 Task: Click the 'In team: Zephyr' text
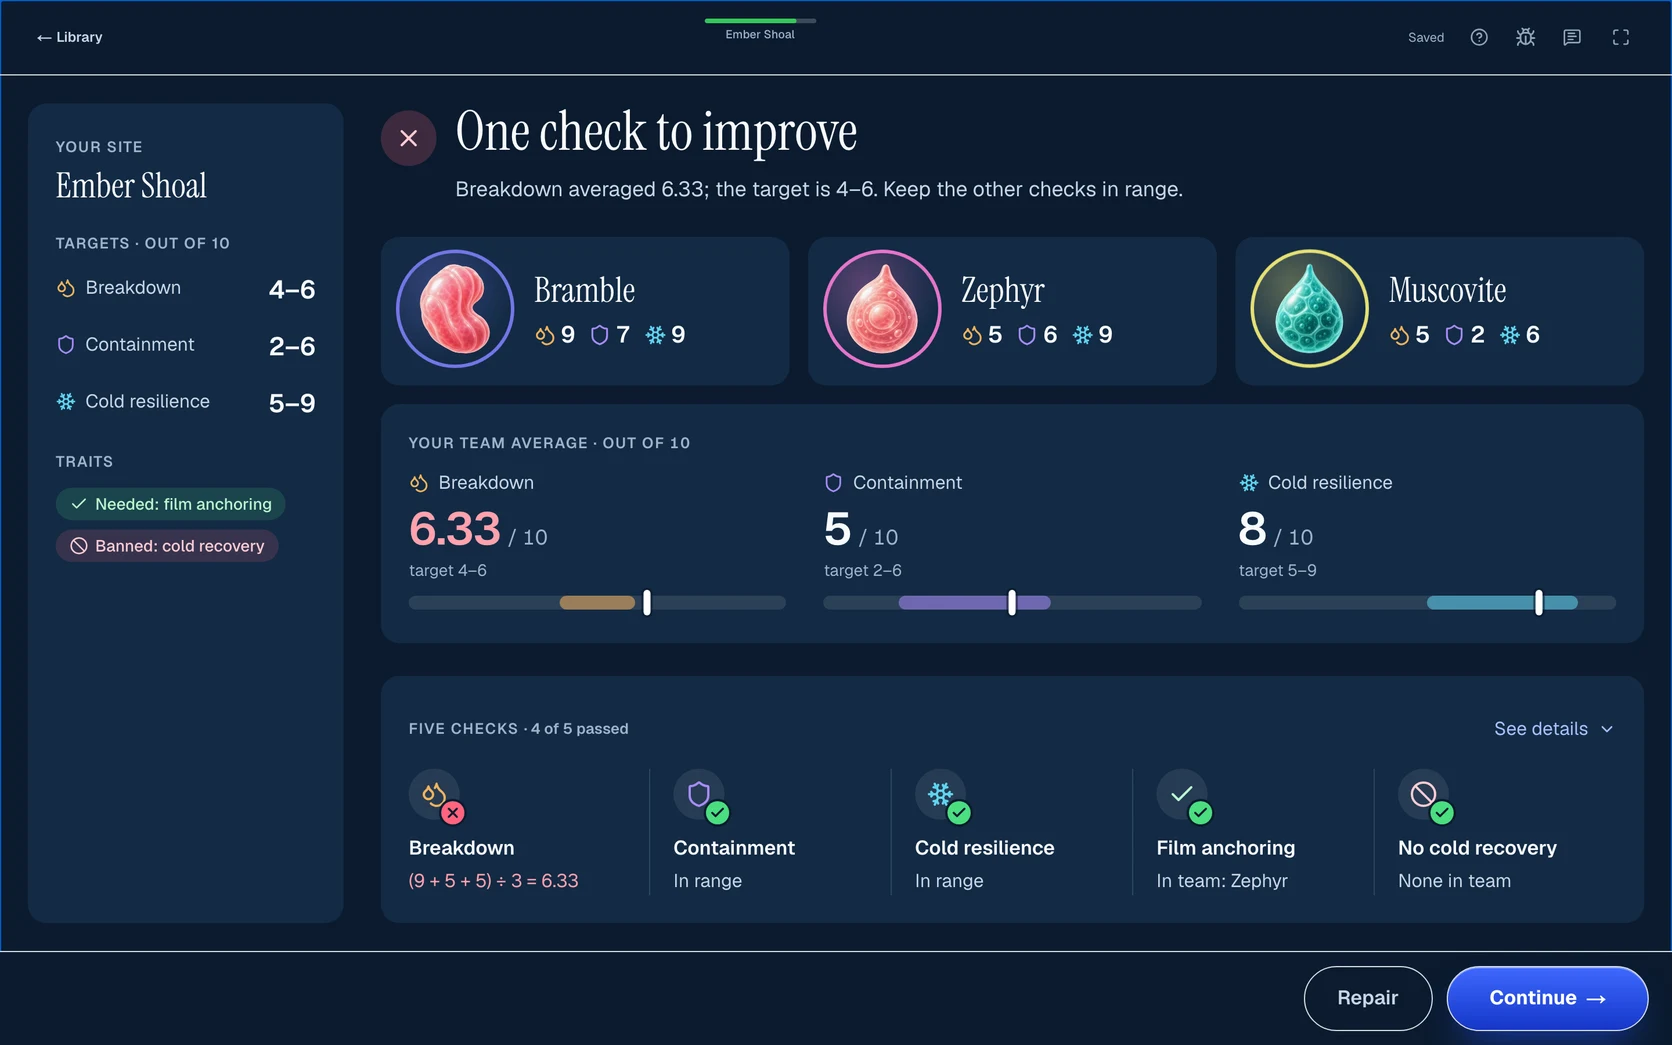click(x=1222, y=881)
